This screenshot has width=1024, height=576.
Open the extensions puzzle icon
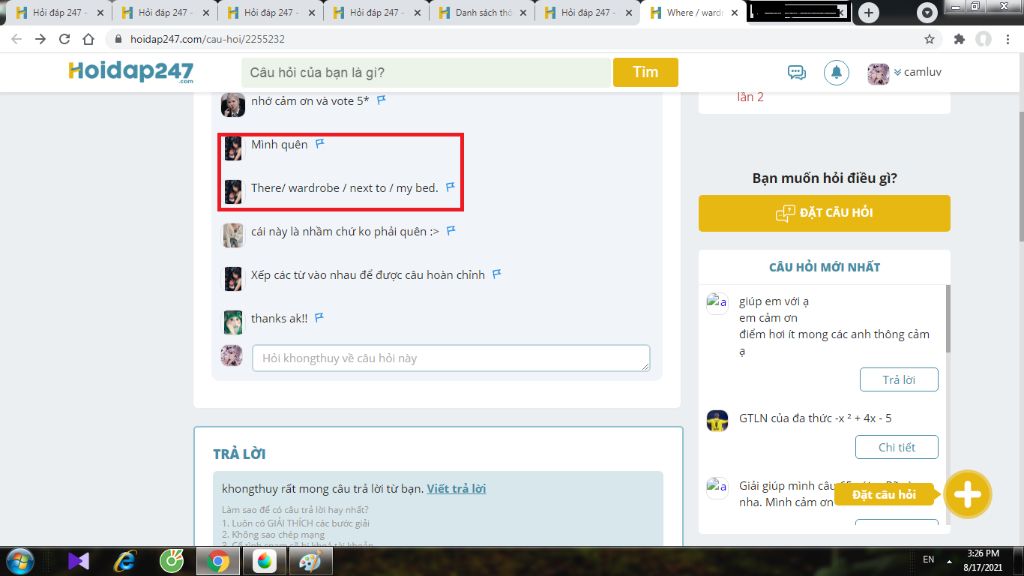click(x=959, y=39)
